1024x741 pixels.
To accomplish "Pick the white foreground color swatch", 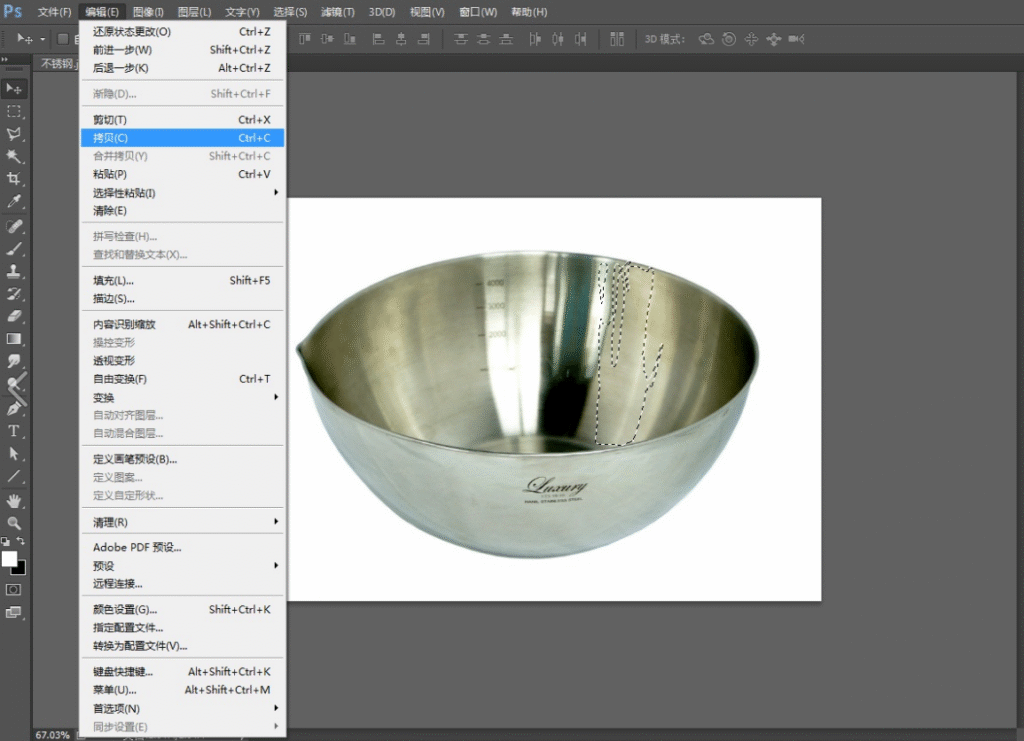I will (9, 560).
